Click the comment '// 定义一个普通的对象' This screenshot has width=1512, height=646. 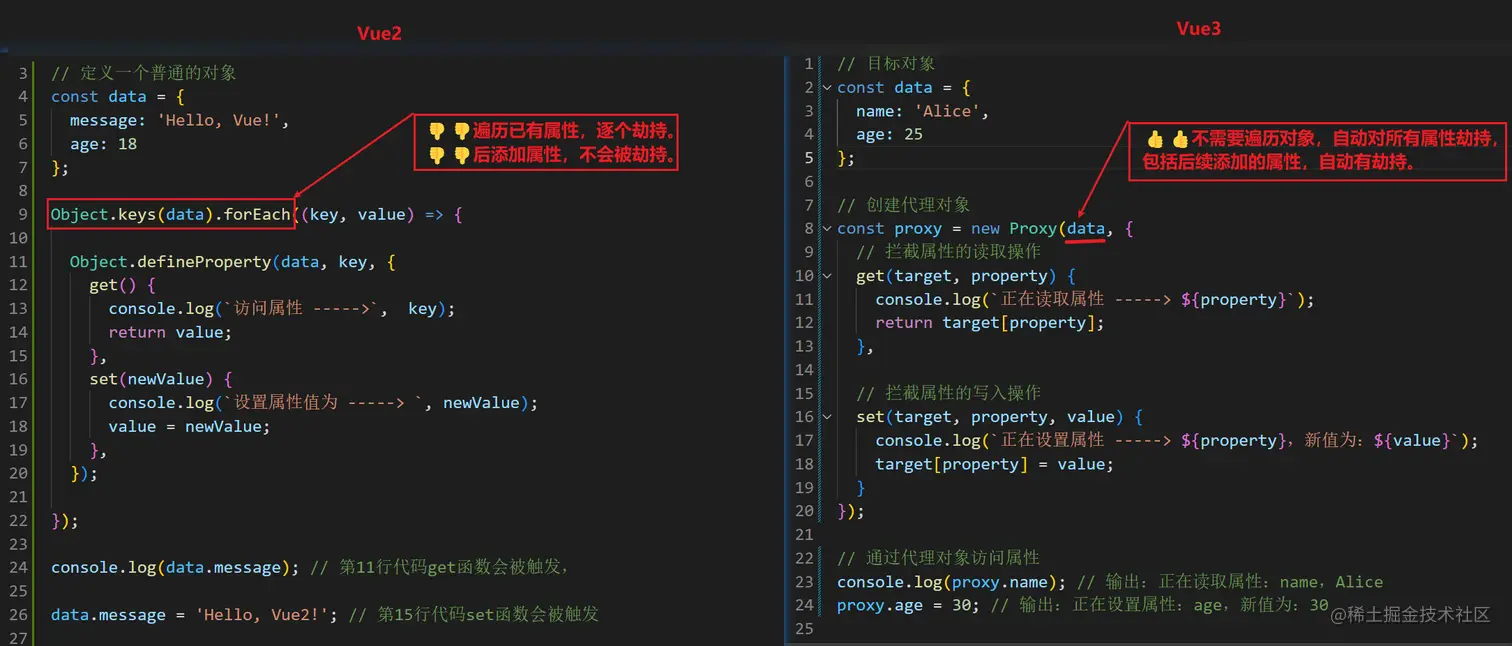tap(144, 73)
